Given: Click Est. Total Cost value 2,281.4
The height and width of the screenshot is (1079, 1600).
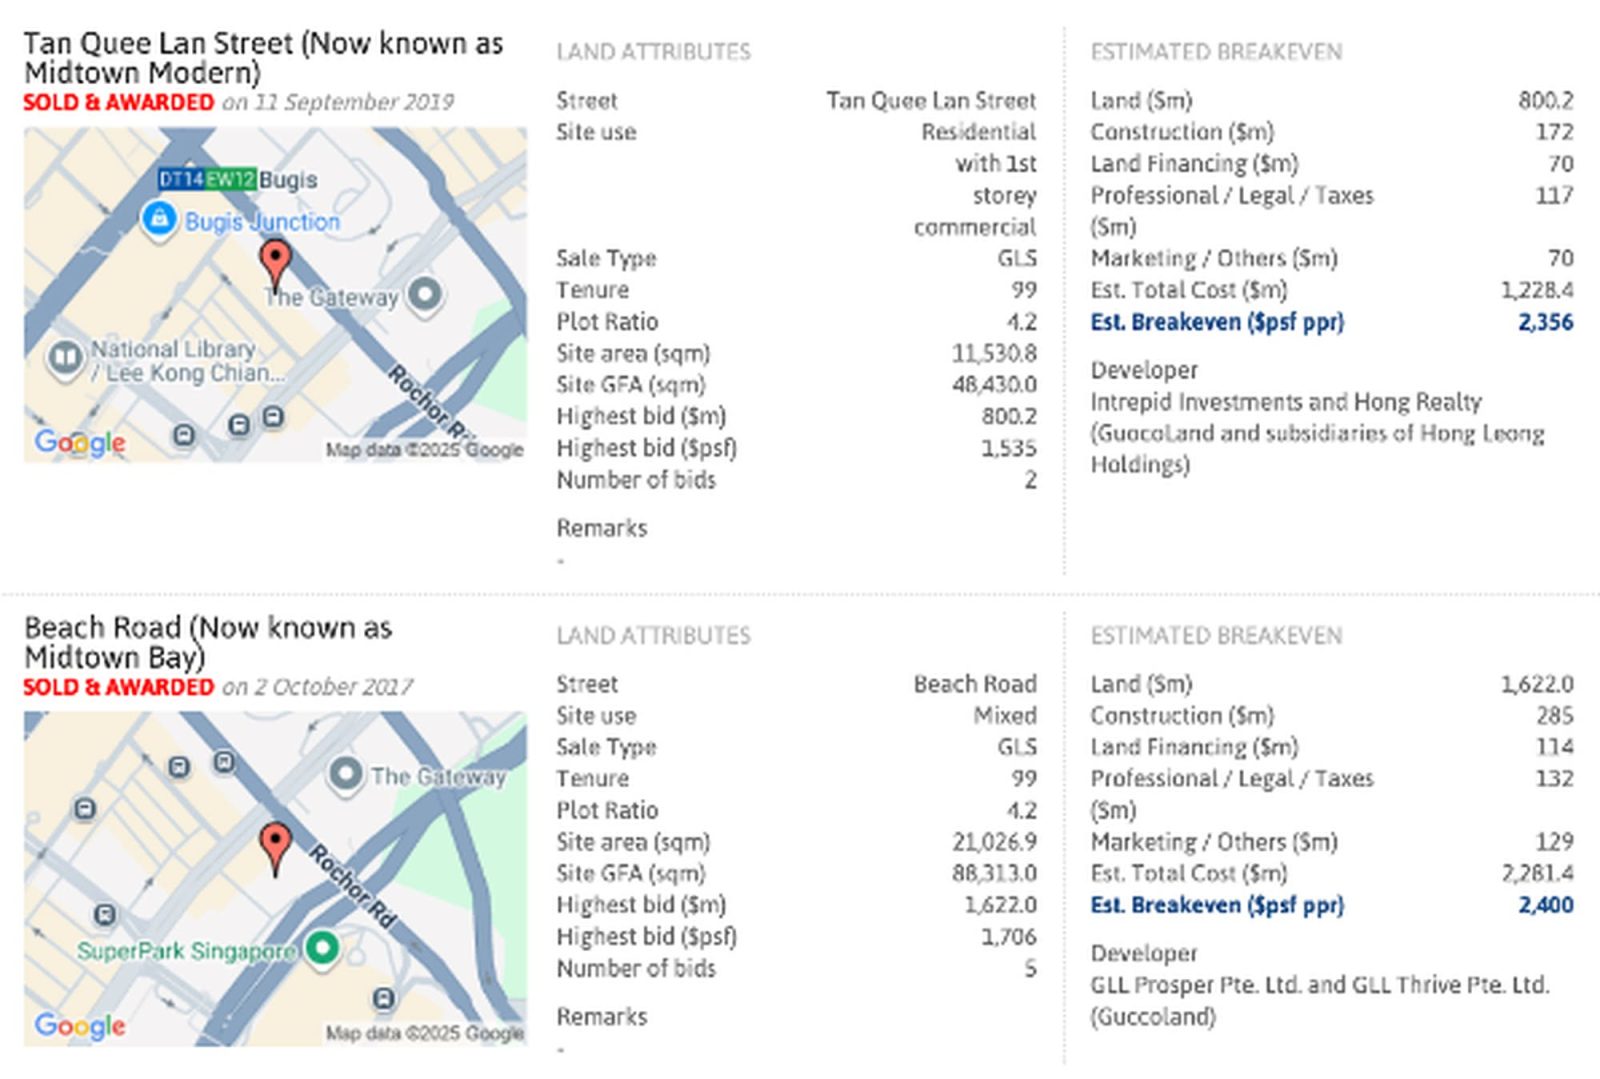Looking at the screenshot, I should pyautogui.click(x=1537, y=873).
